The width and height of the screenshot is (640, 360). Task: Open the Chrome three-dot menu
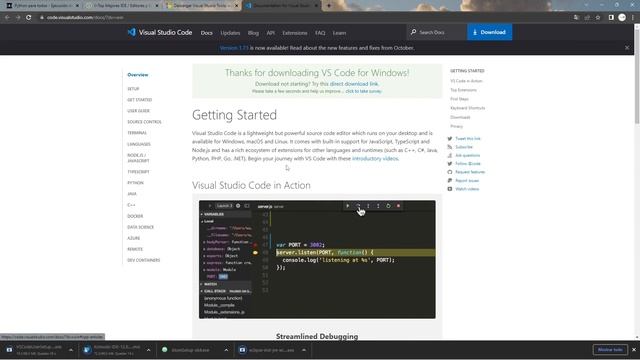tap(633, 18)
